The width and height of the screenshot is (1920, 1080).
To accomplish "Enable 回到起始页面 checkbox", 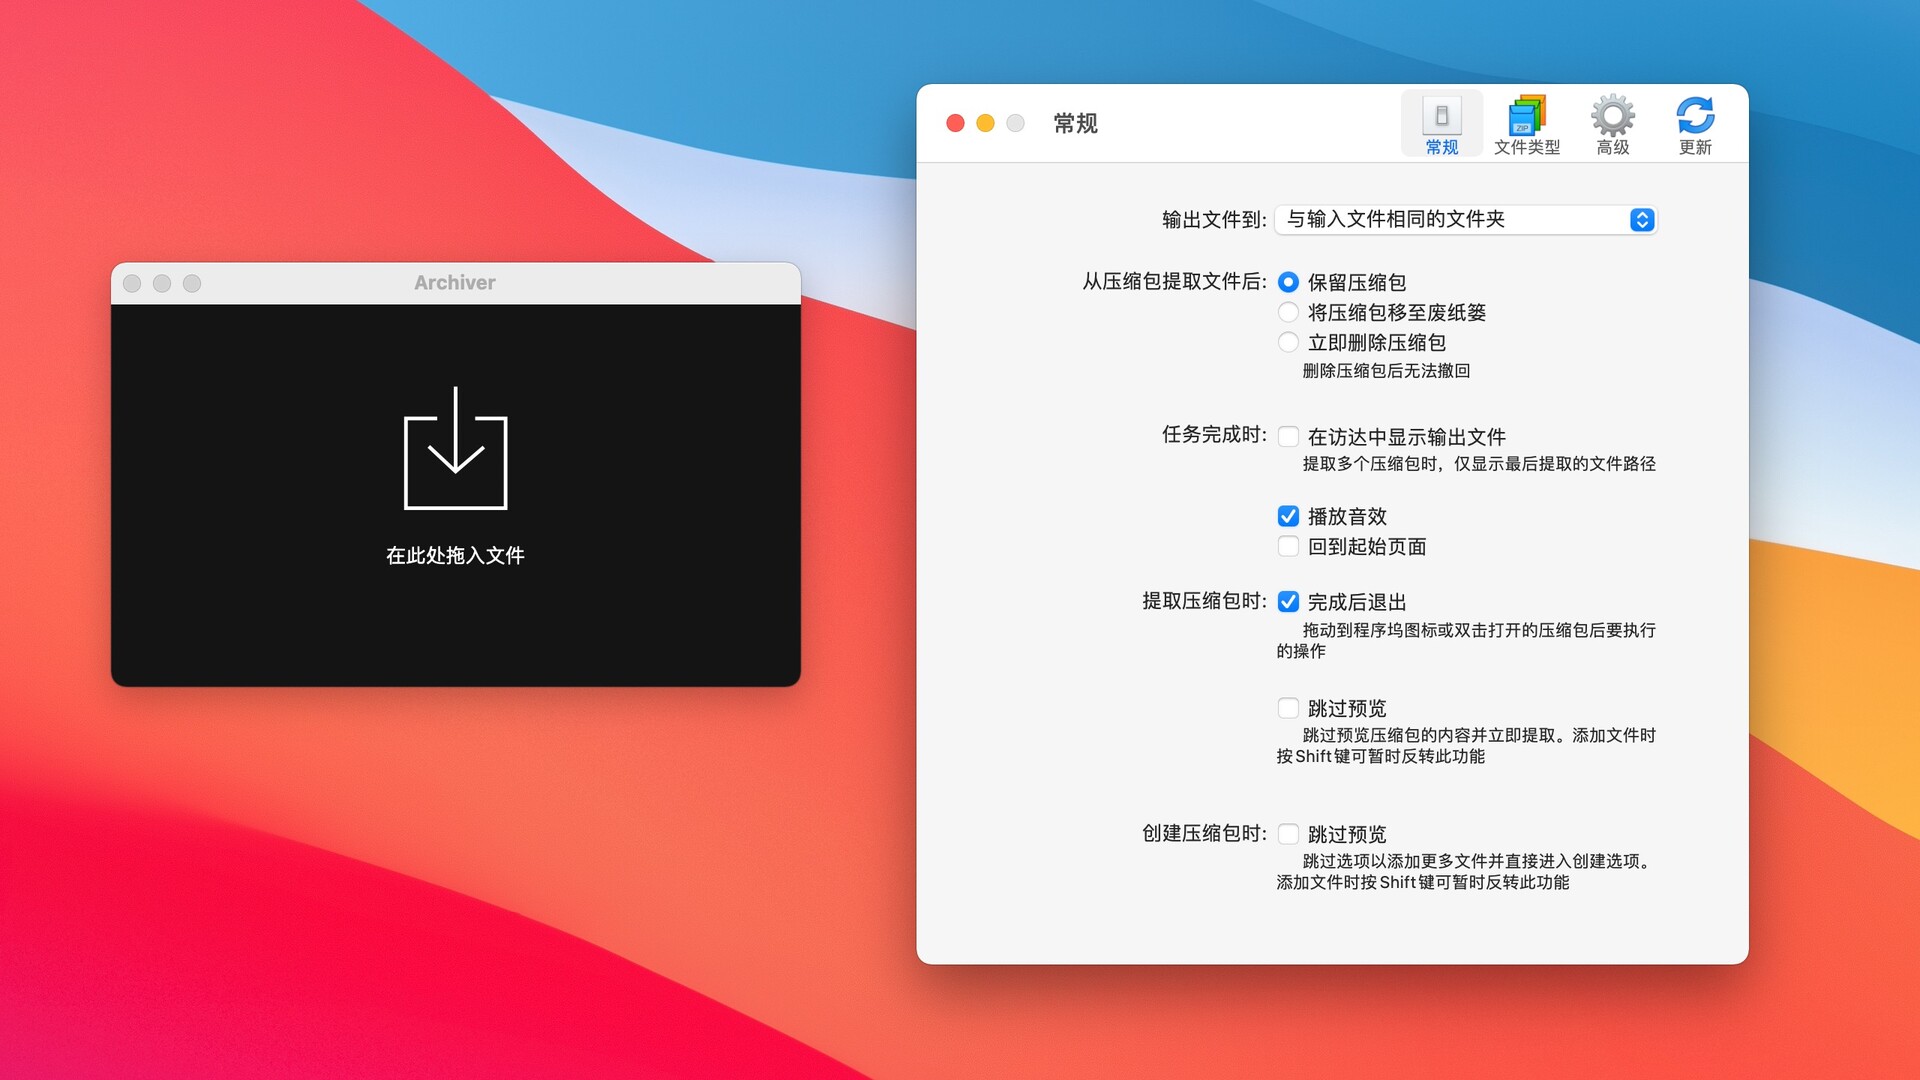I will click(x=1288, y=546).
